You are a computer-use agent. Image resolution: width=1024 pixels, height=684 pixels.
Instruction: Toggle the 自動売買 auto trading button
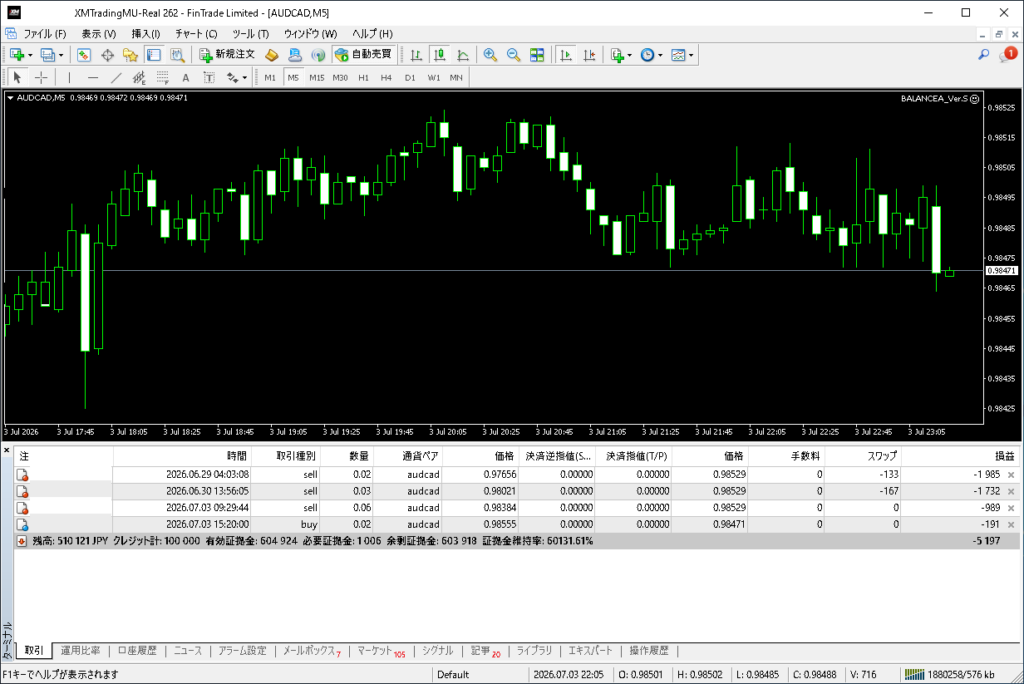(x=363, y=55)
